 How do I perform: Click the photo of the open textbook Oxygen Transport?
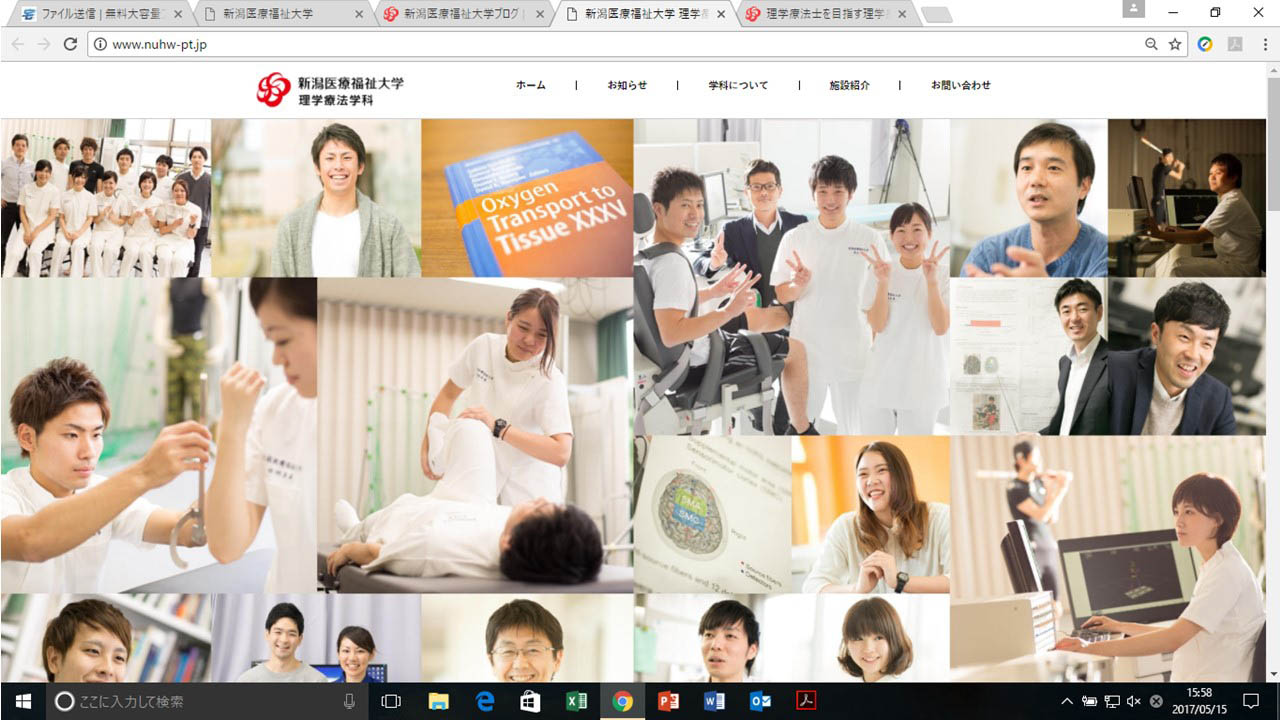click(x=527, y=198)
